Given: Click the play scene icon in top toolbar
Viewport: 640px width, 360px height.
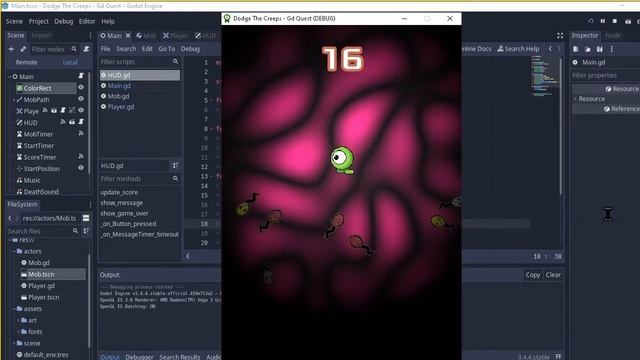Looking at the screenshot, I should click(x=628, y=21).
